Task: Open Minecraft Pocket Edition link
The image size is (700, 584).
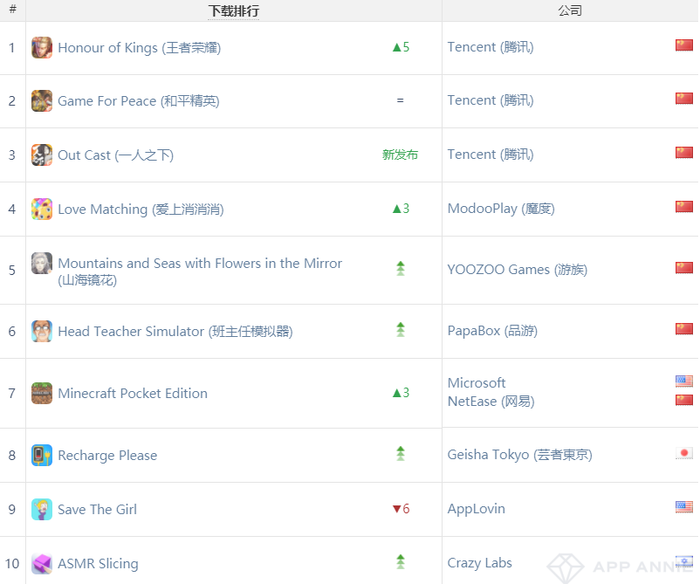Action: coord(133,393)
